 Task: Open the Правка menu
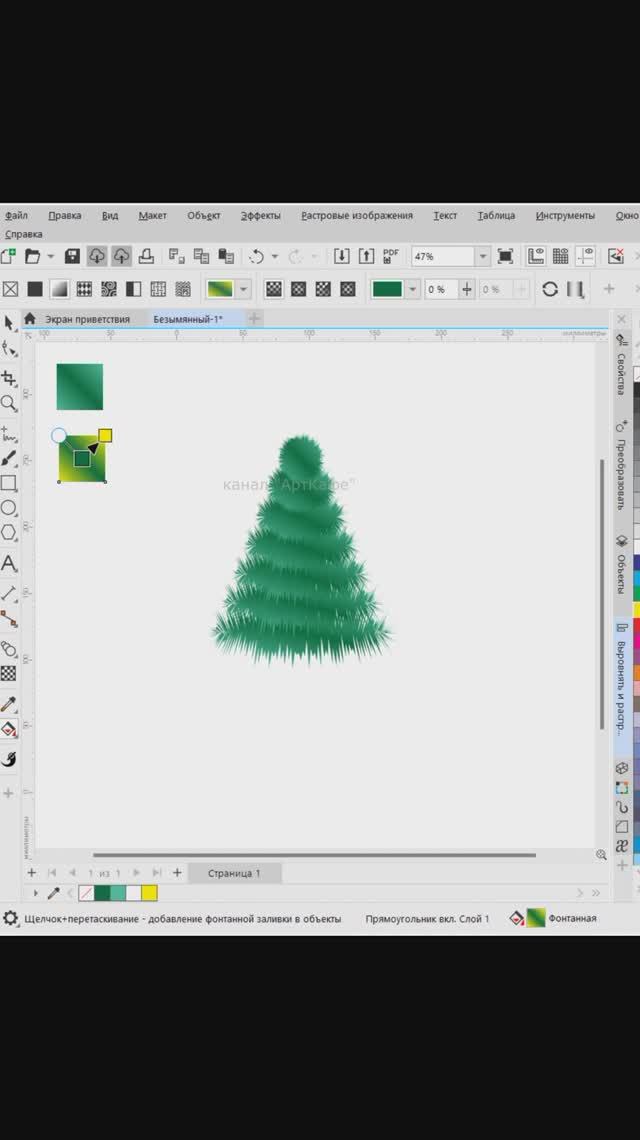pyautogui.click(x=65, y=215)
